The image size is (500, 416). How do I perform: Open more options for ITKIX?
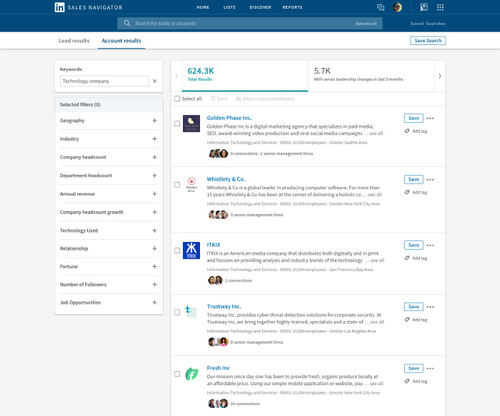[x=430, y=245]
